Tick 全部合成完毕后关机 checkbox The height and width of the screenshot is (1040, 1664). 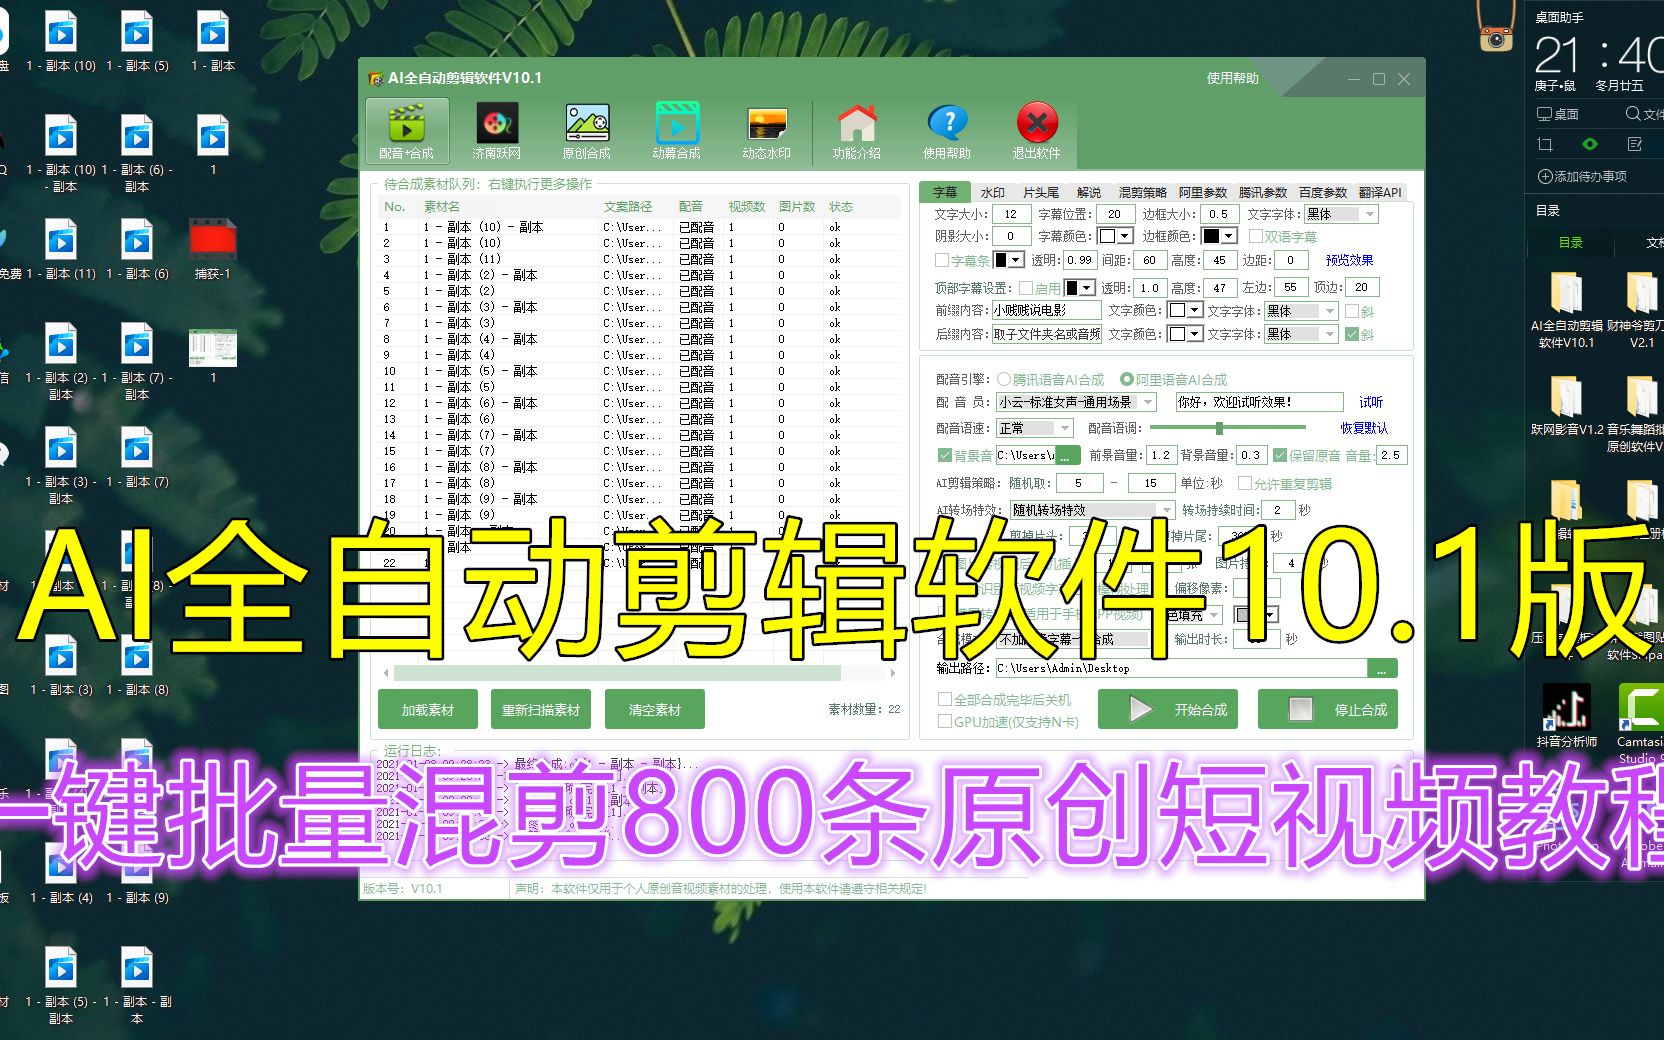pos(945,699)
